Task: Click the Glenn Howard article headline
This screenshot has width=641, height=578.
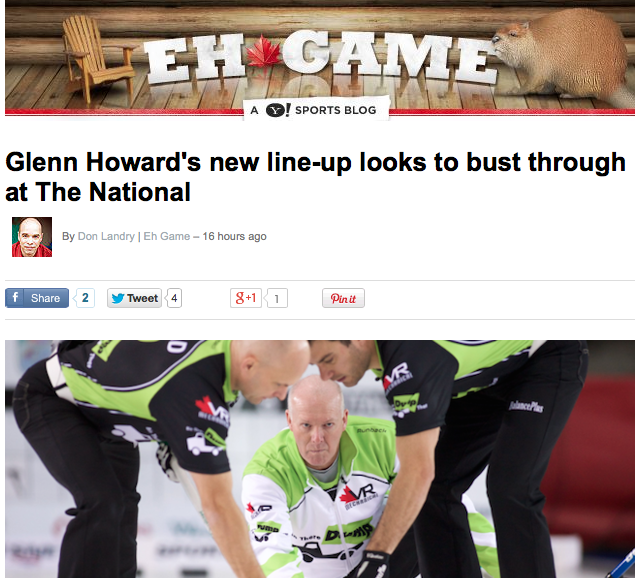Action: [x=315, y=177]
